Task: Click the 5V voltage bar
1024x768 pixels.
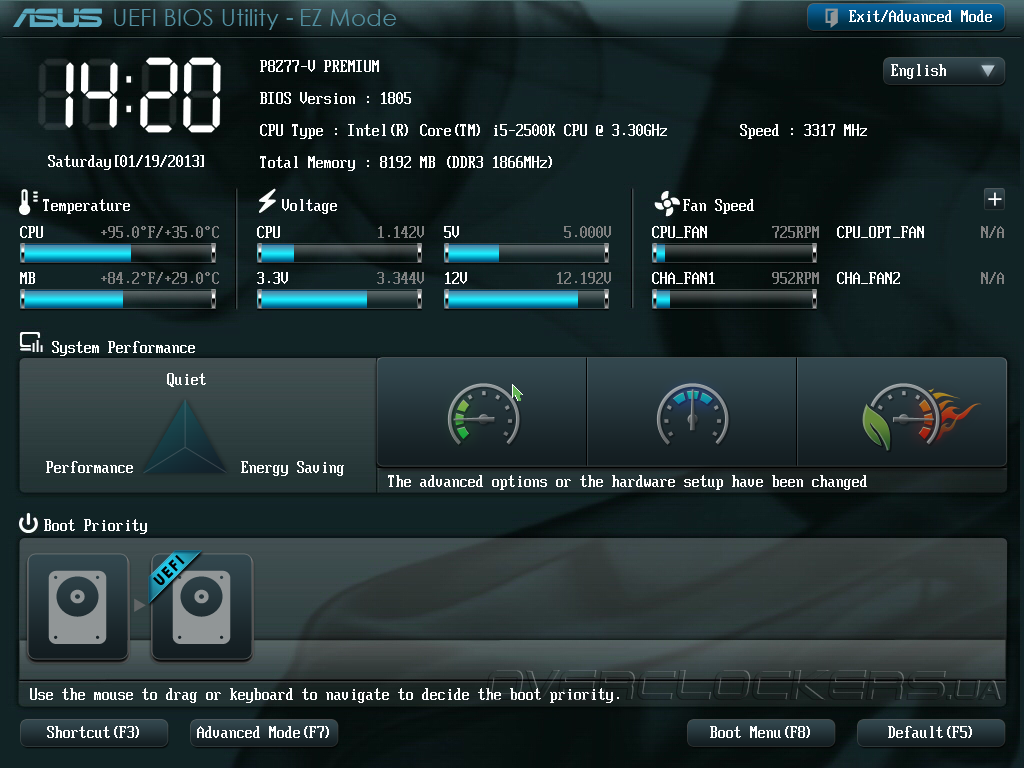Action: tap(526, 253)
